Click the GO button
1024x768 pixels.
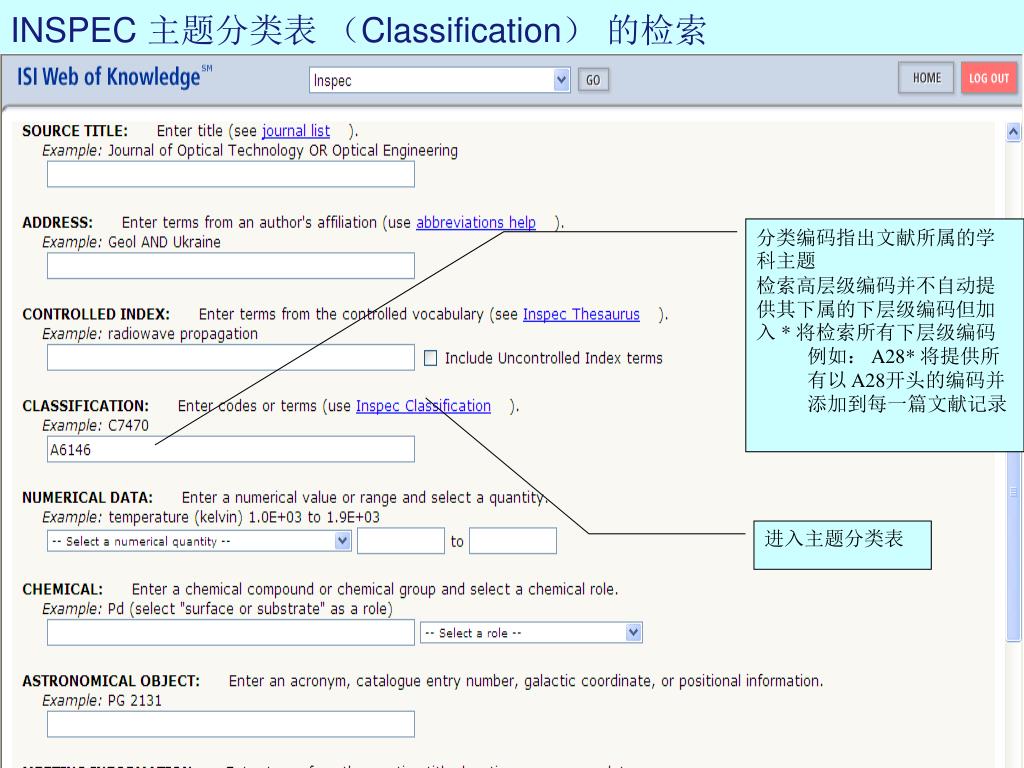[593, 80]
